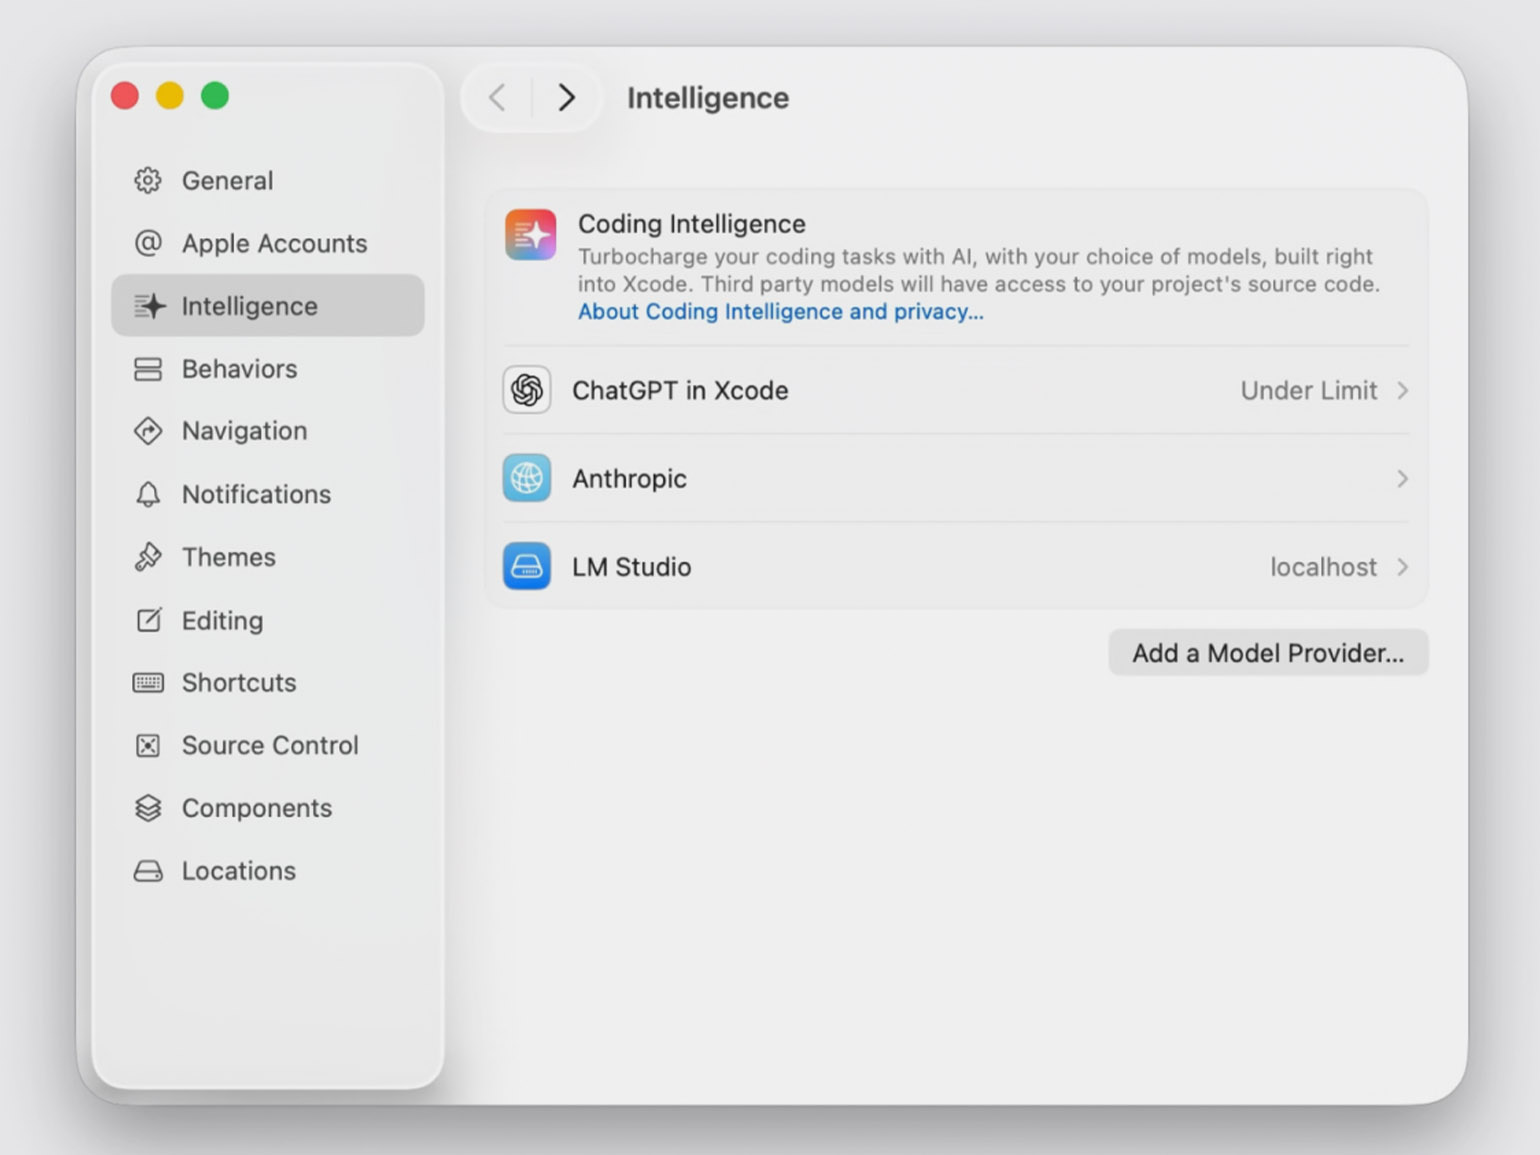Click the Shortcuts keyboard icon
This screenshot has height=1155, width=1540.
(x=148, y=683)
